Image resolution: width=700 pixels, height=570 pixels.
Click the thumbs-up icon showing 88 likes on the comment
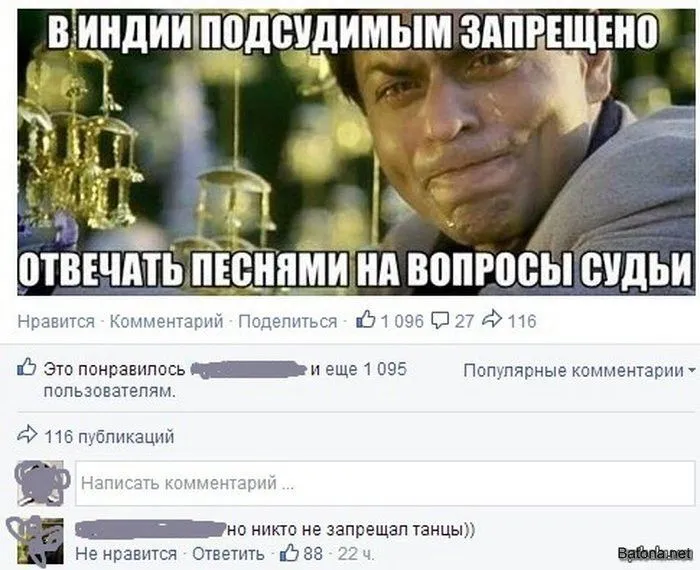coord(289,553)
